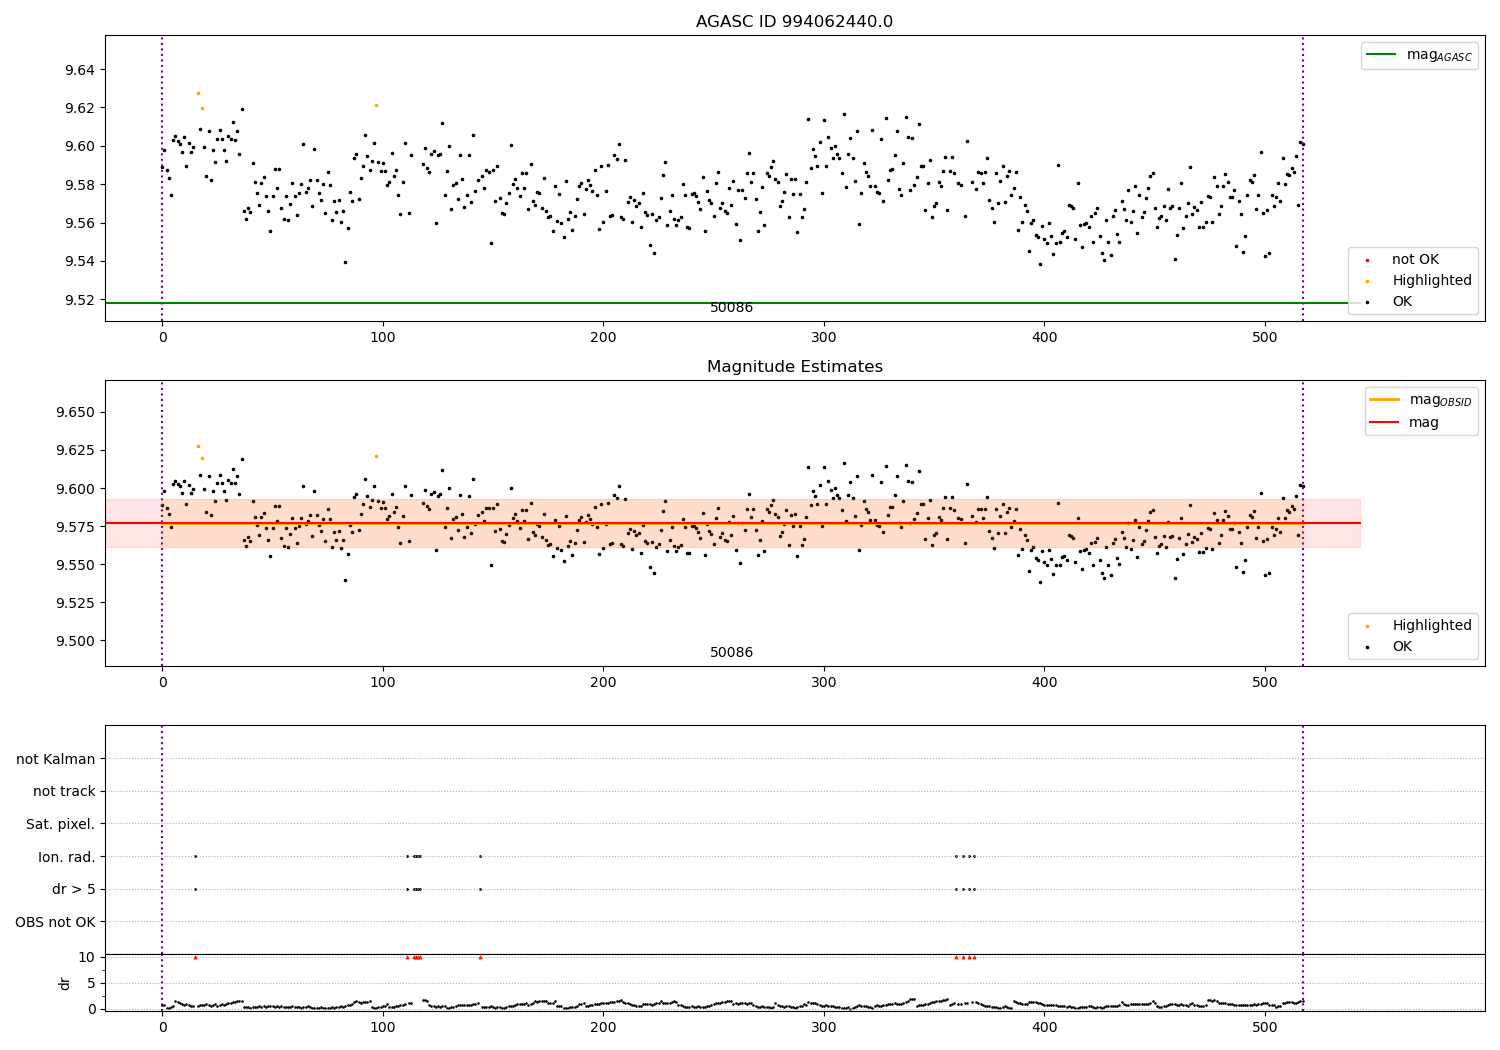Image resolution: width=1500 pixels, height=1050 pixels.
Task: Click the mag OBSID legend entry in middle plot
Action: pyautogui.click(x=1421, y=400)
